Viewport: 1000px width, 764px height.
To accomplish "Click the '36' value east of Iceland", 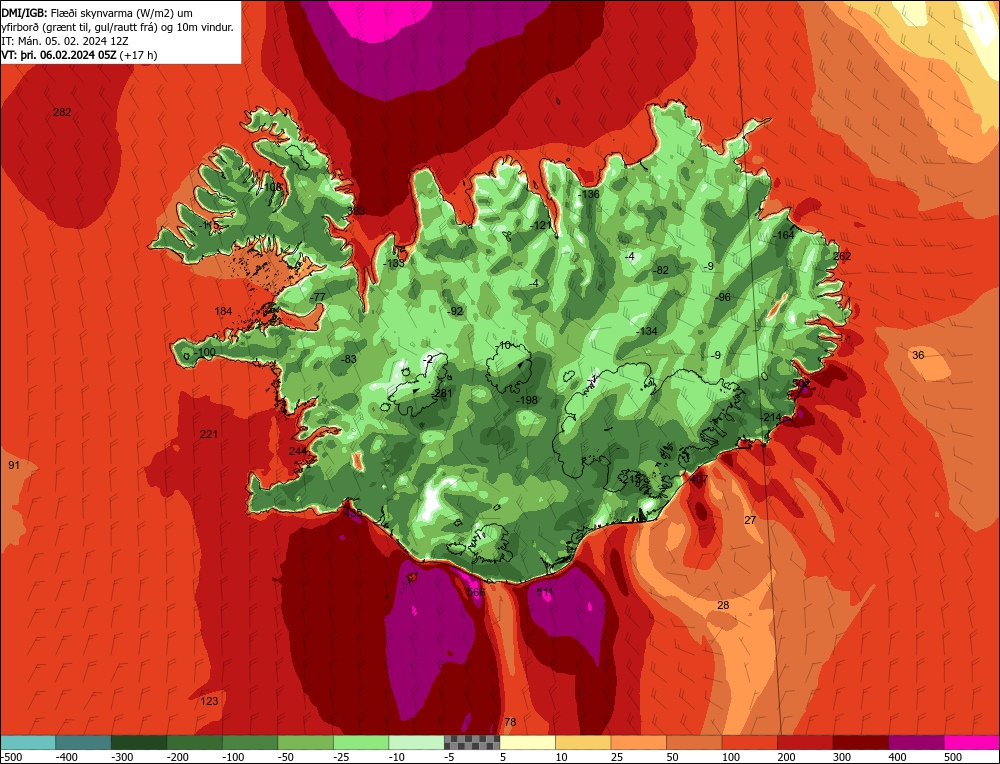I will [x=918, y=355].
